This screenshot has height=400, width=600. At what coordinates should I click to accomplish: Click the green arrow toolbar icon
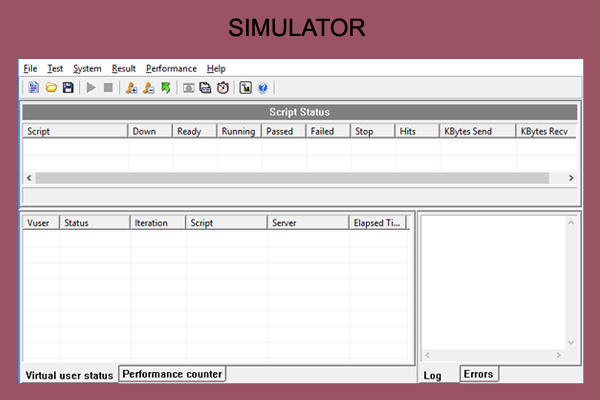pos(165,88)
